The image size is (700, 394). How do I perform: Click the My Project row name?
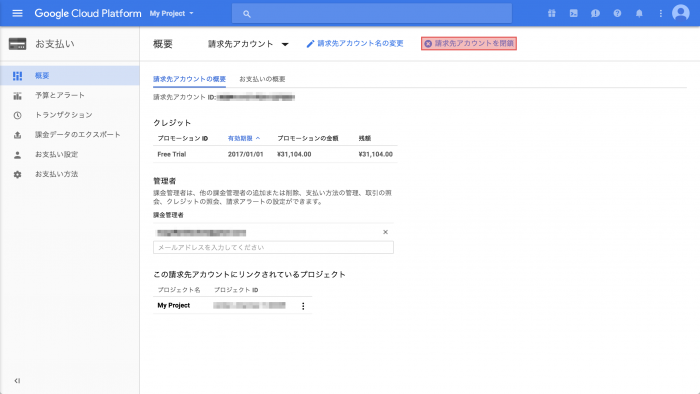point(174,305)
